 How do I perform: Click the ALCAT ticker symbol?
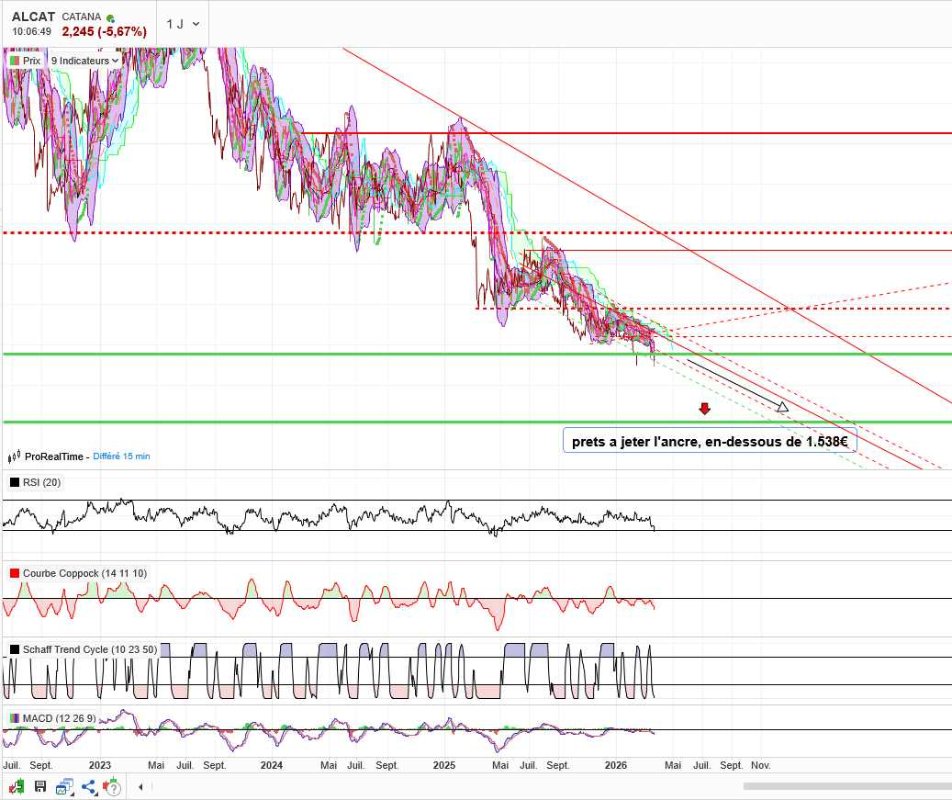click(x=33, y=17)
